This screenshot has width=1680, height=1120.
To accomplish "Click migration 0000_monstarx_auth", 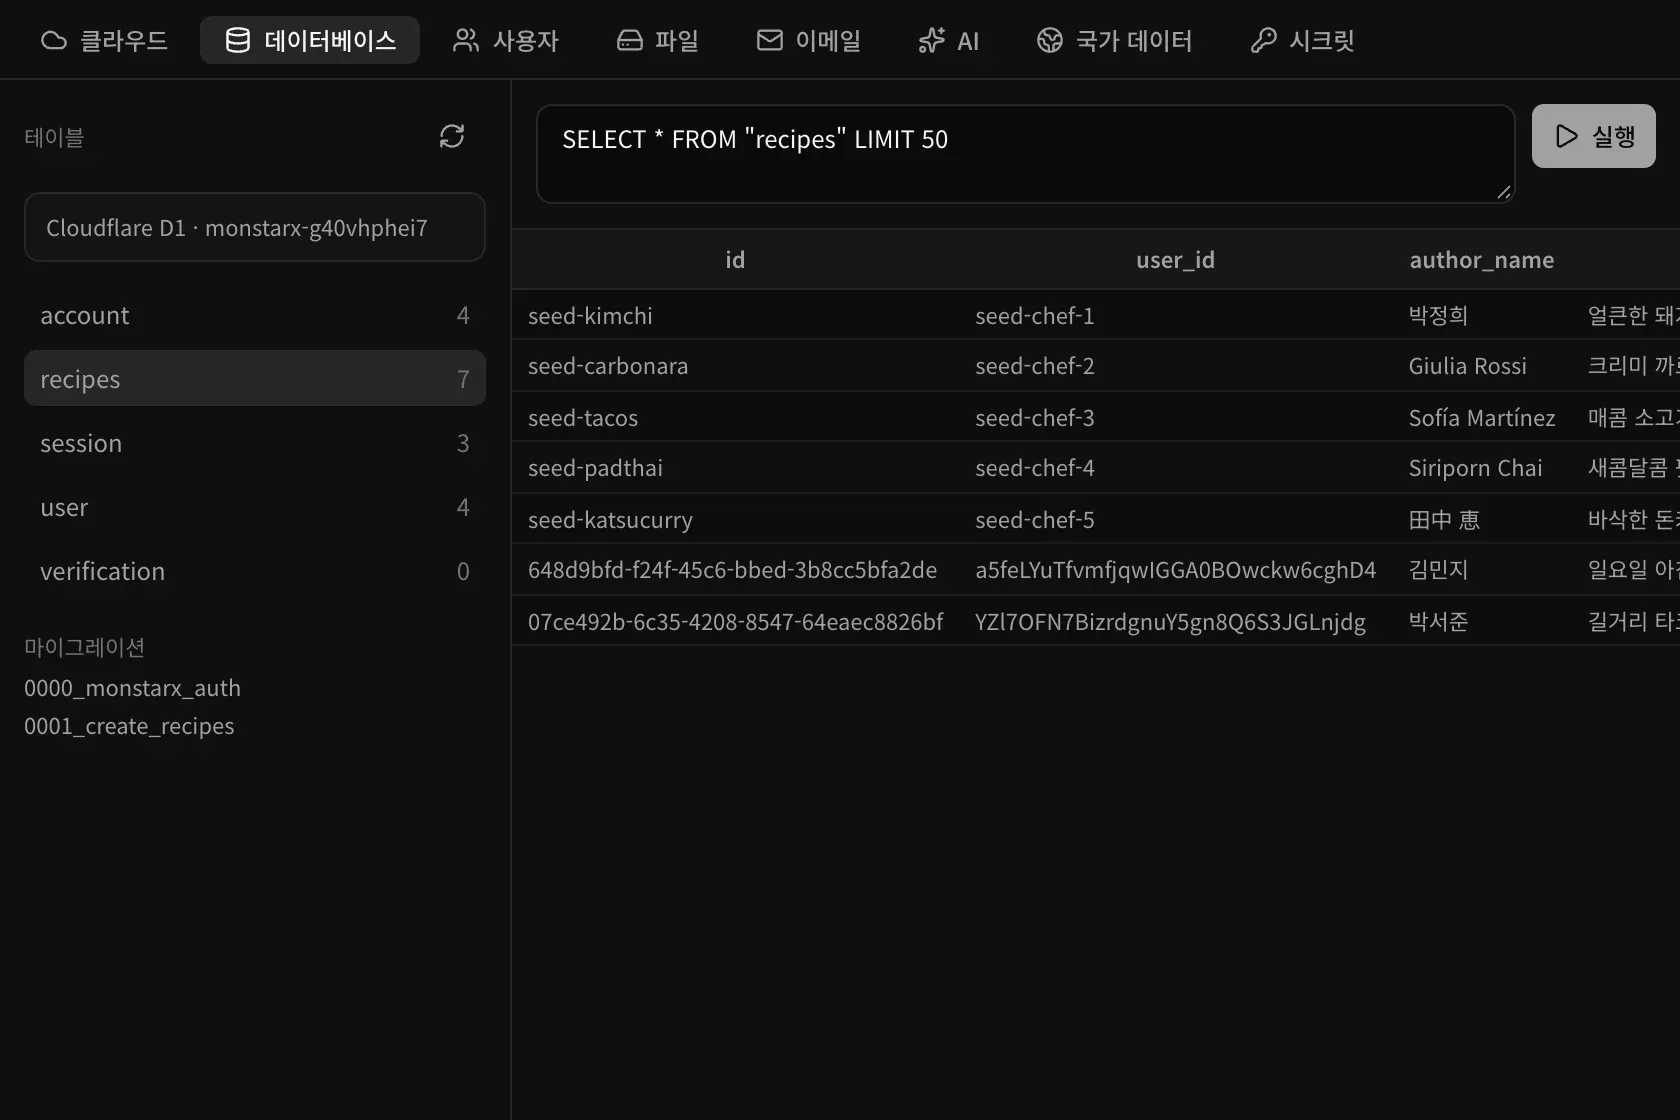I will [x=132, y=688].
